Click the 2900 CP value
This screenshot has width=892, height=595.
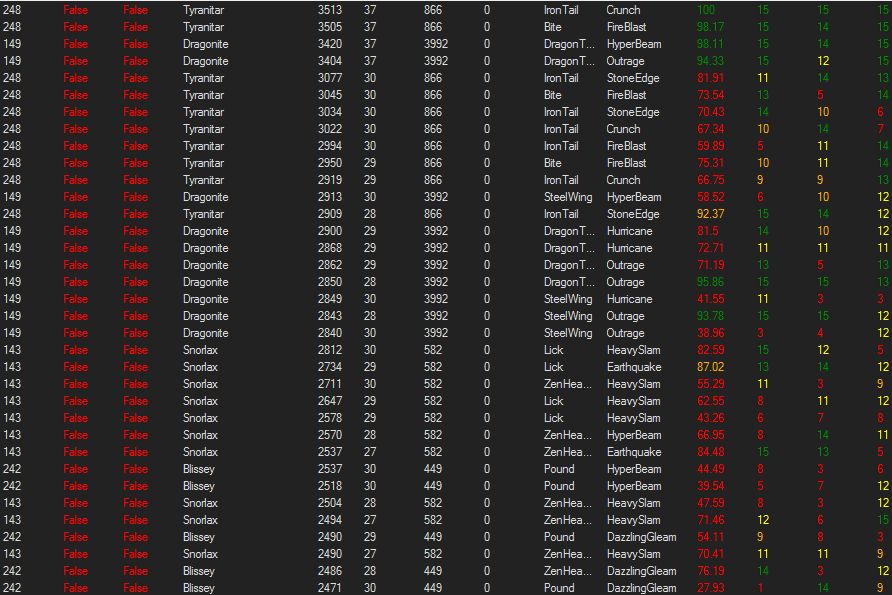329,232
